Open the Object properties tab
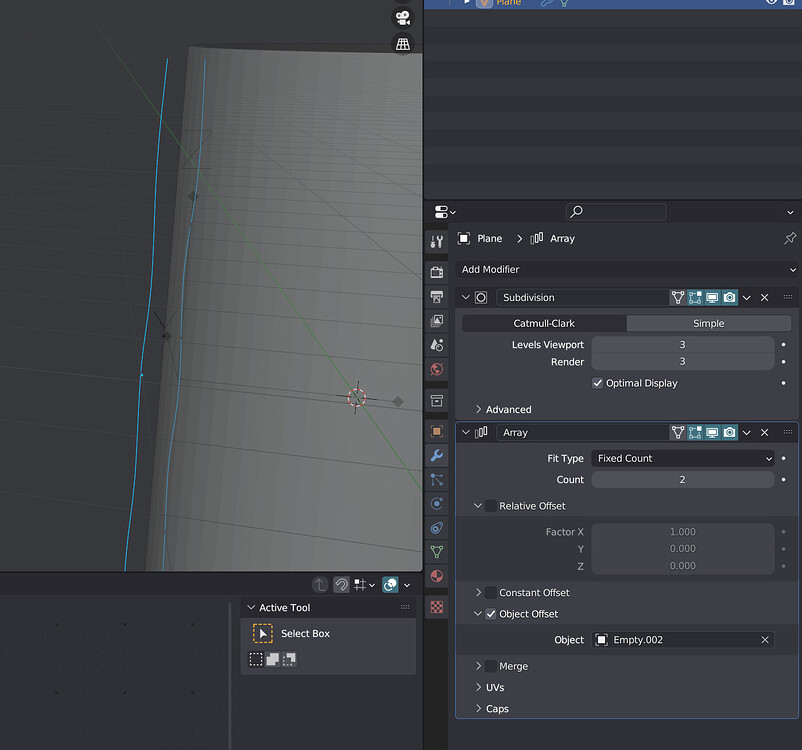 click(436, 431)
